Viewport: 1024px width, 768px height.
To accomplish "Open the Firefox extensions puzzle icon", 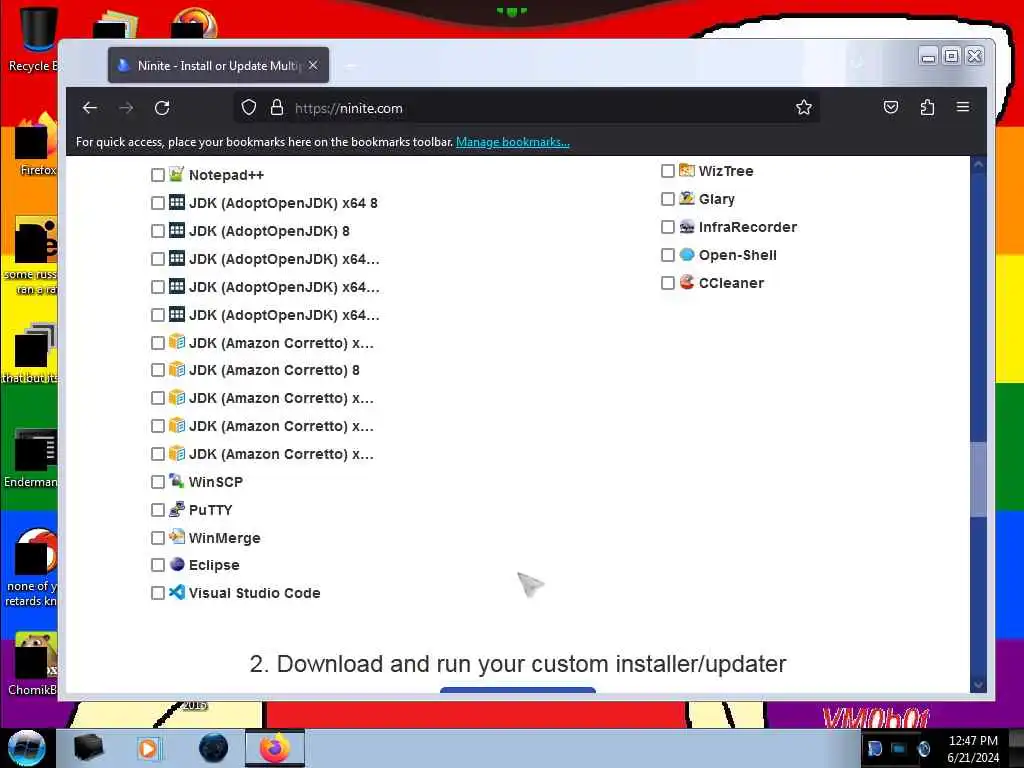I will click(x=927, y=107).
